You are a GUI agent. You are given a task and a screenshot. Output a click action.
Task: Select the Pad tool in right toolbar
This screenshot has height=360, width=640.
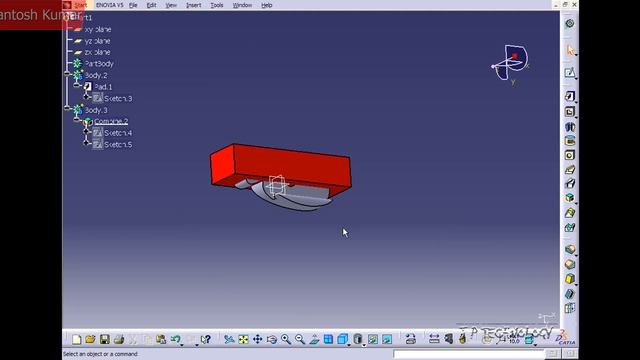[x=570, y=96]
